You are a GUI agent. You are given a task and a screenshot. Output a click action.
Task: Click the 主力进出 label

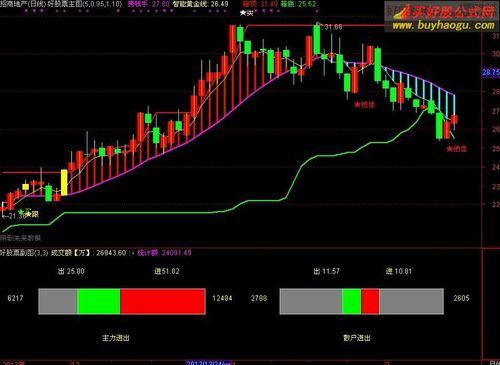tap(116, 338)
